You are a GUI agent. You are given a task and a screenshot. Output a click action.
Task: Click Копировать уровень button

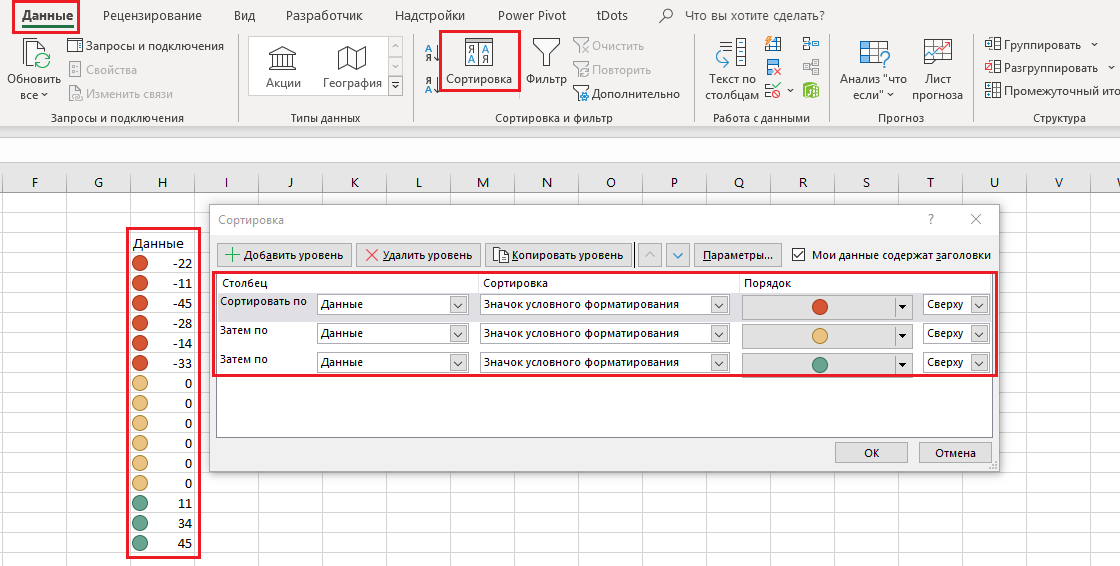point(559,255)
